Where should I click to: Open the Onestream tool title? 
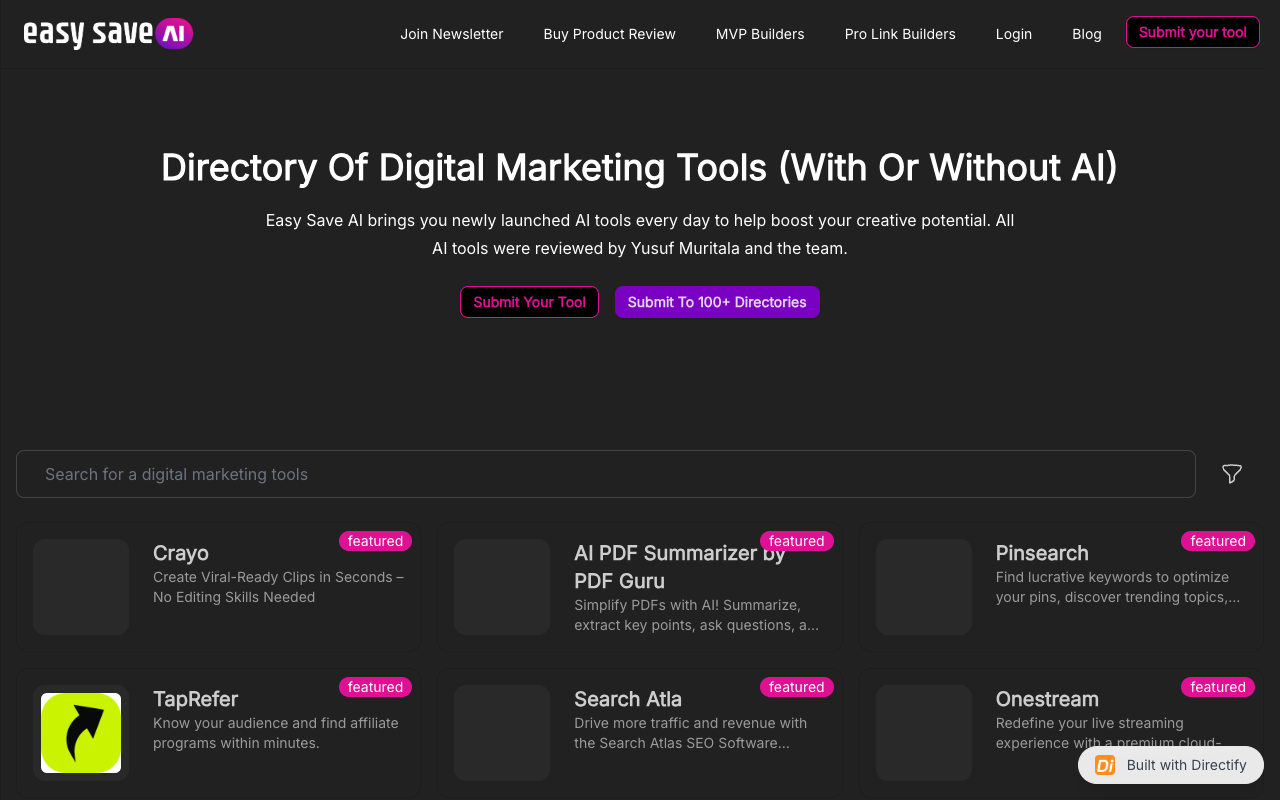pos(1047,699)
